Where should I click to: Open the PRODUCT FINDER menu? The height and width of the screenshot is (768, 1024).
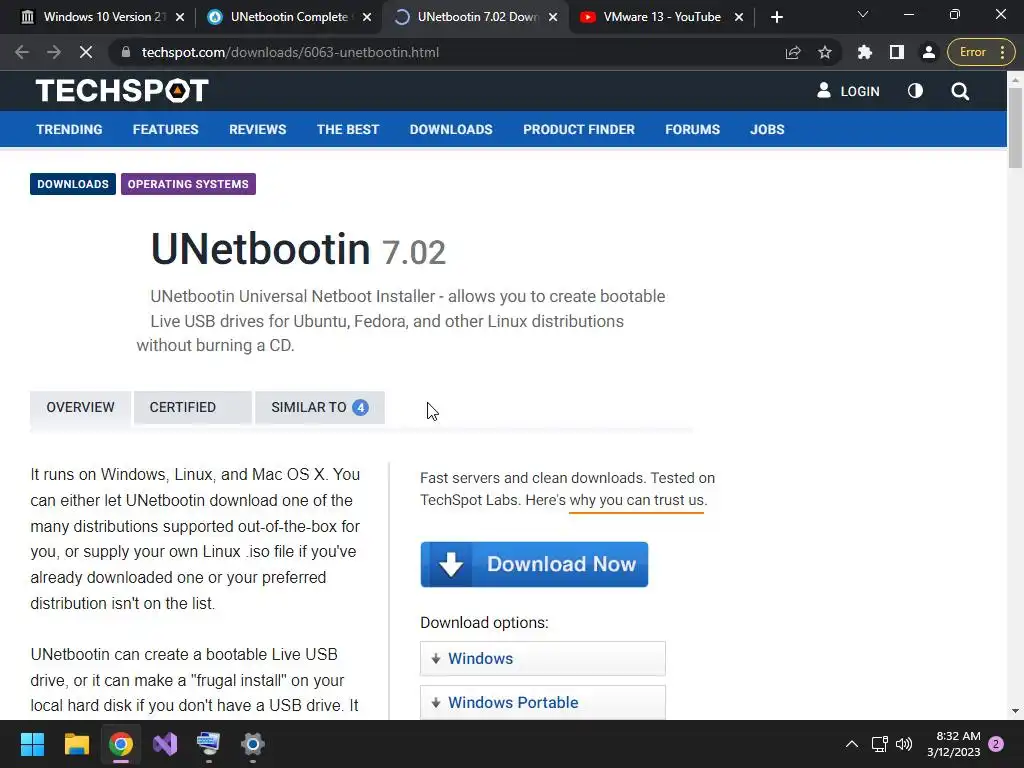[579, 129]
